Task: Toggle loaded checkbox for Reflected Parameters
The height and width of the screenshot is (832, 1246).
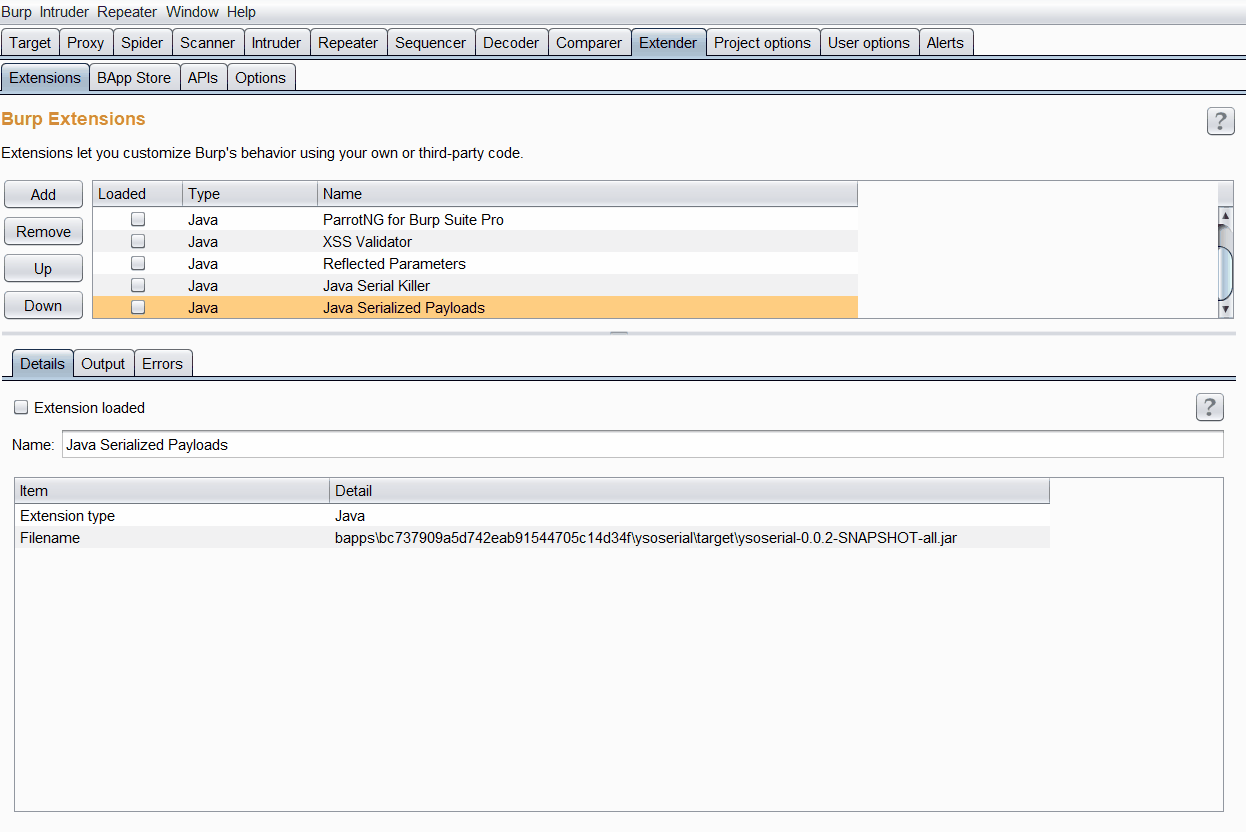Action: pyautogui.click(x=138, y=263)
